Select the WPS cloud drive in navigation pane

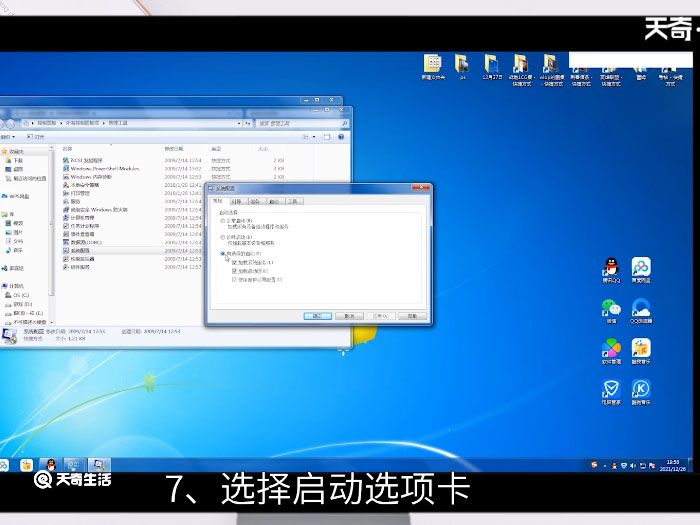[x=15, y=196]
